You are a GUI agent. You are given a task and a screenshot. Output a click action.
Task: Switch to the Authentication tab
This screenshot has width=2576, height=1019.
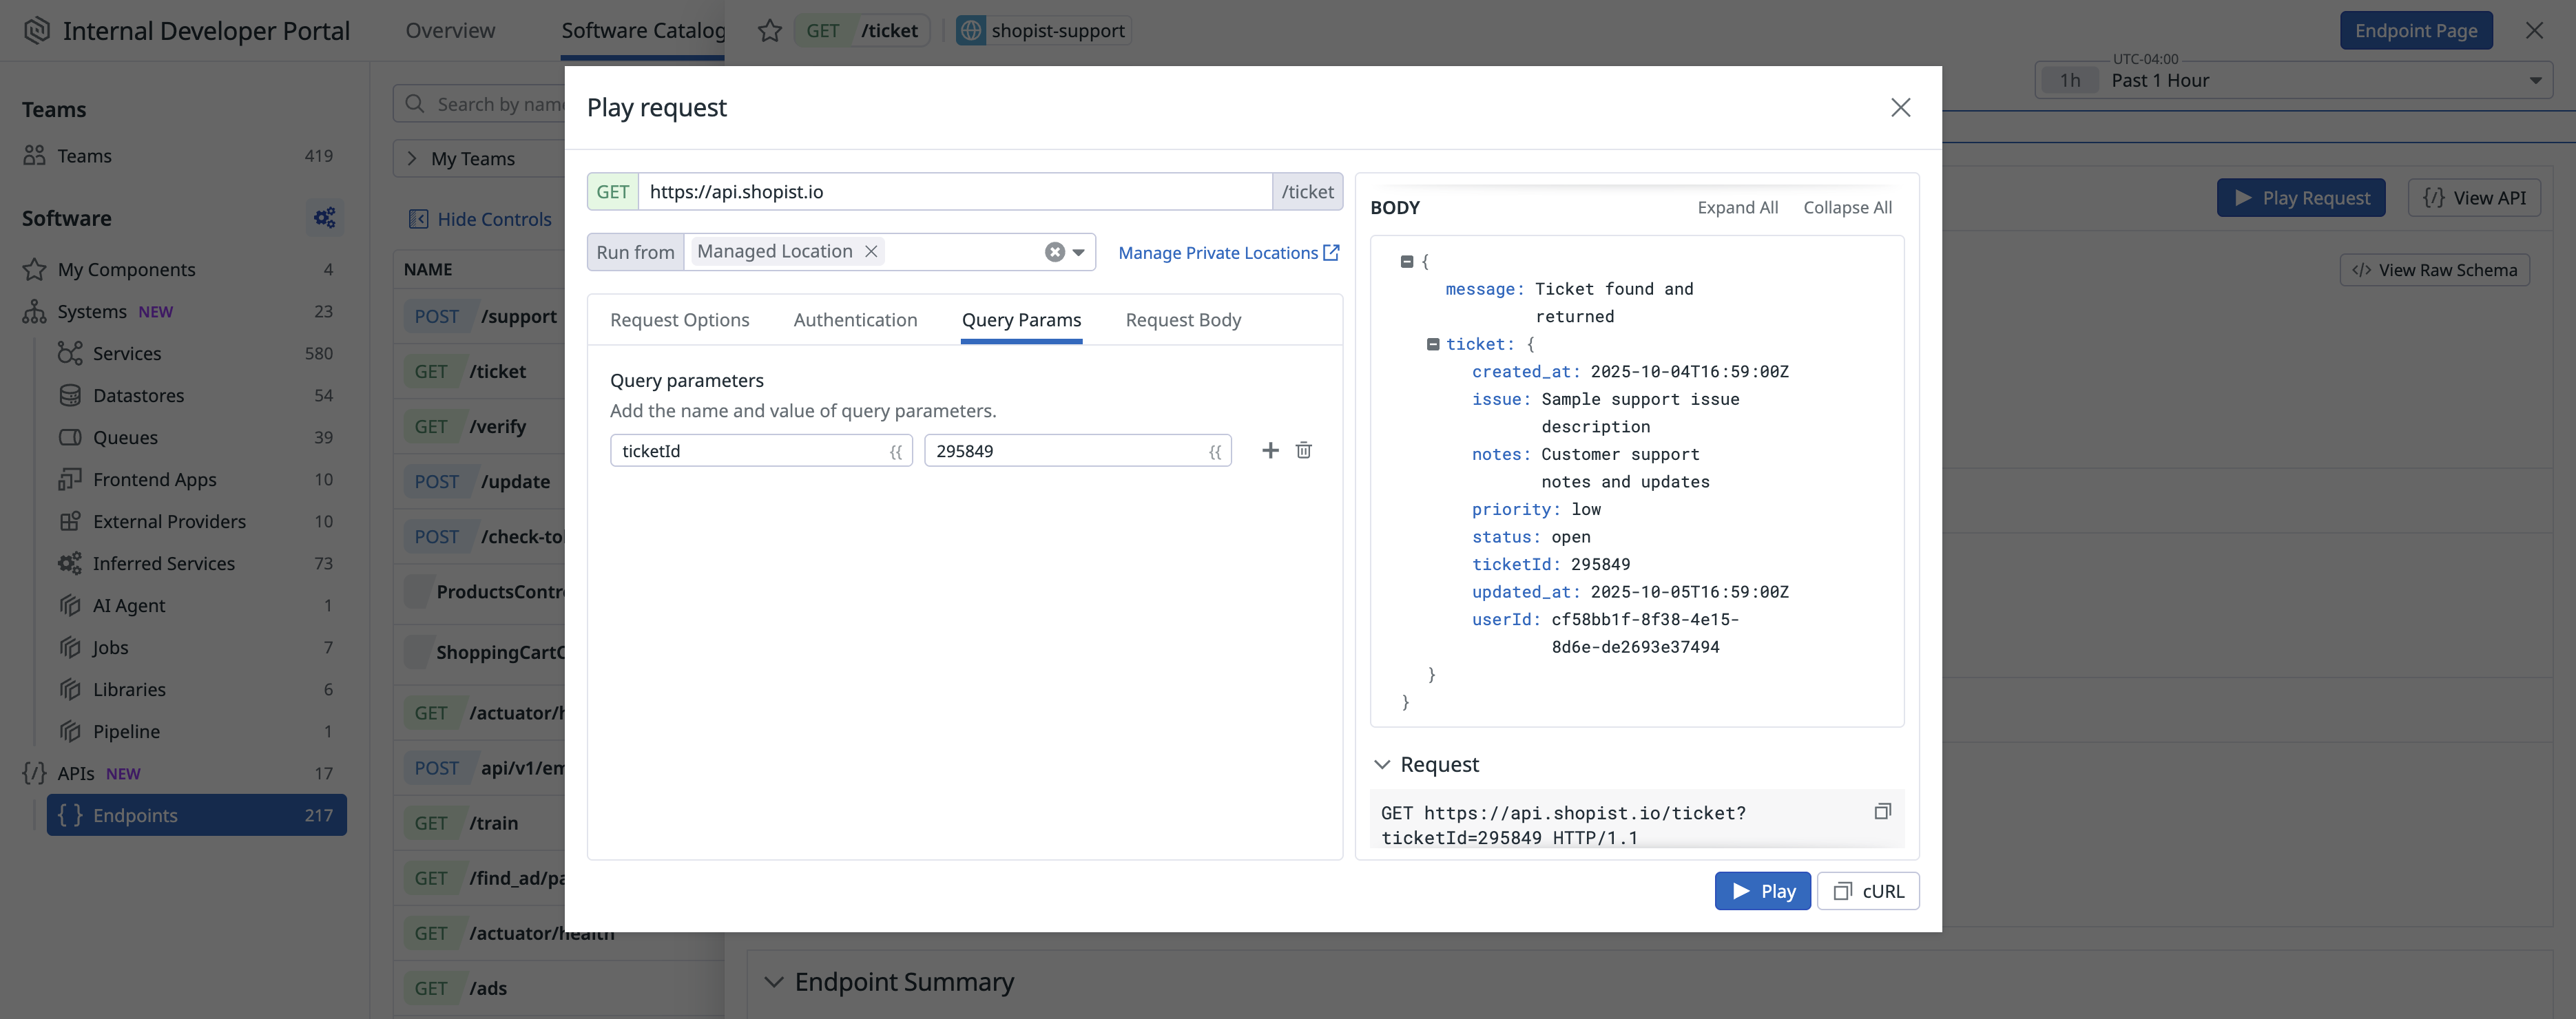[855, 320]
